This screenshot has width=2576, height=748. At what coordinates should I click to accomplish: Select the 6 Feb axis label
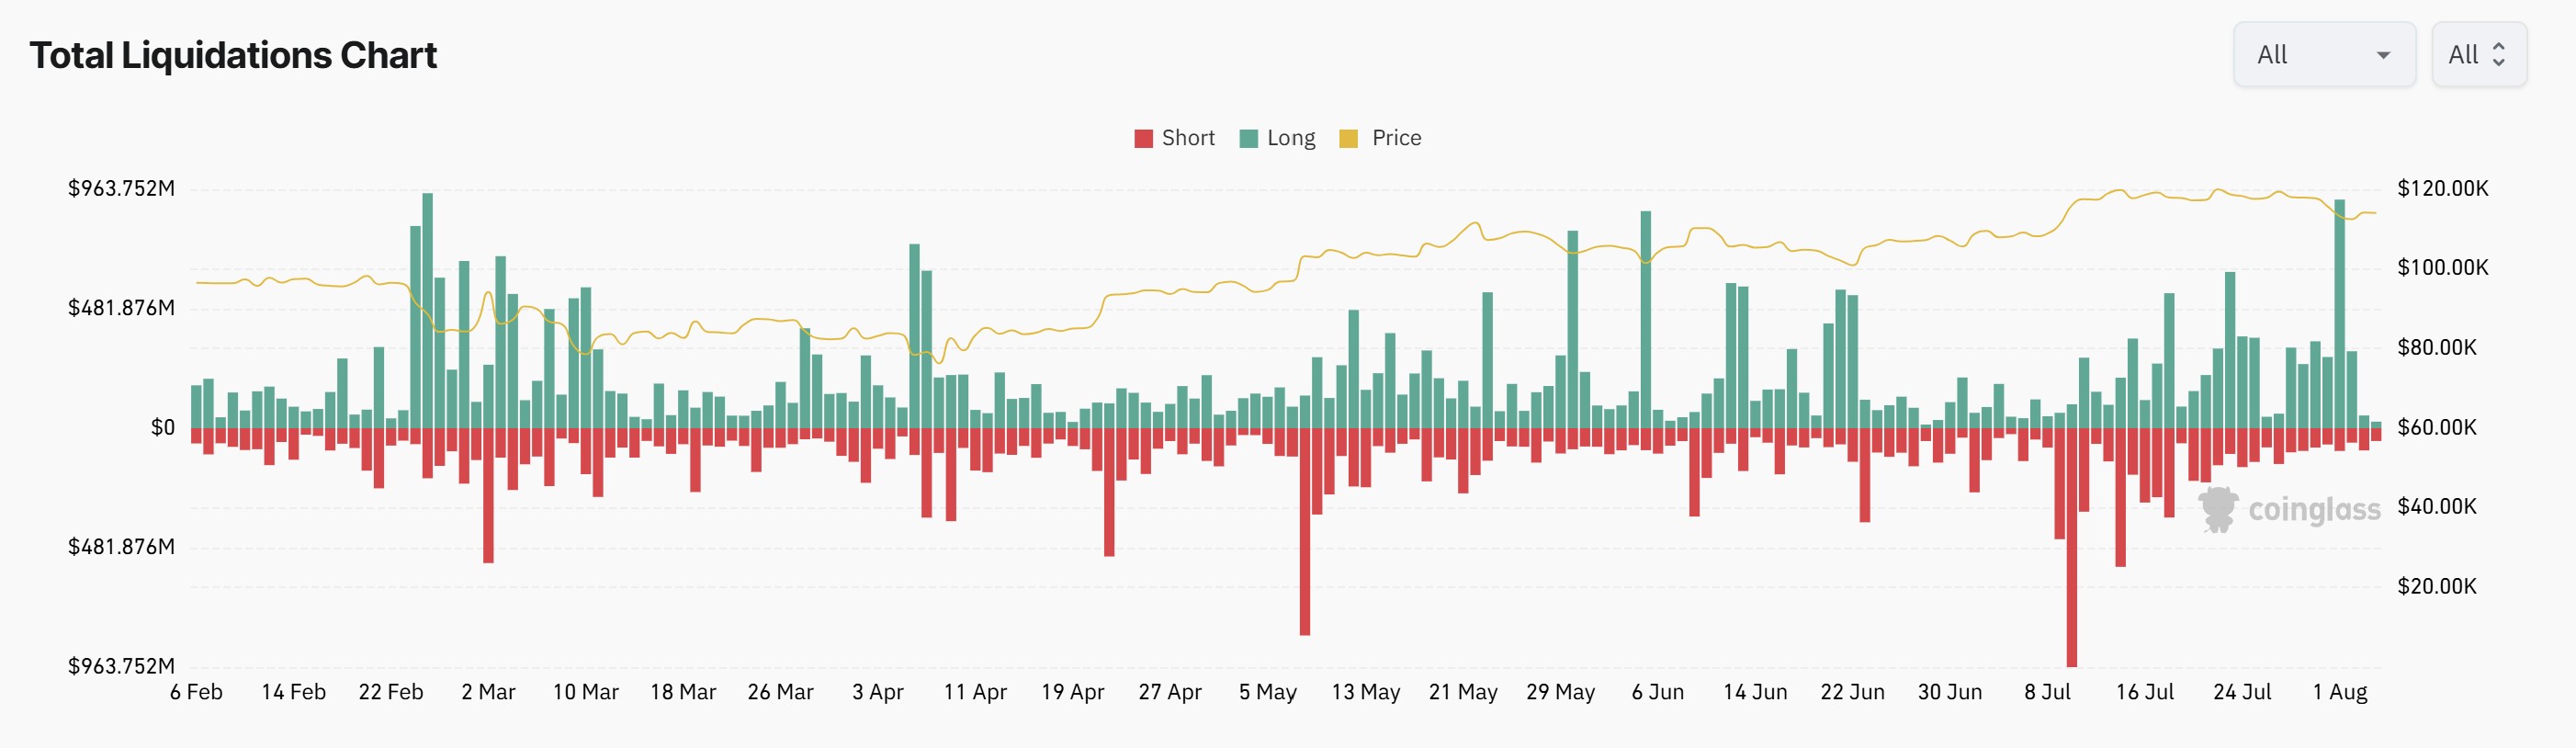(197, 691)
